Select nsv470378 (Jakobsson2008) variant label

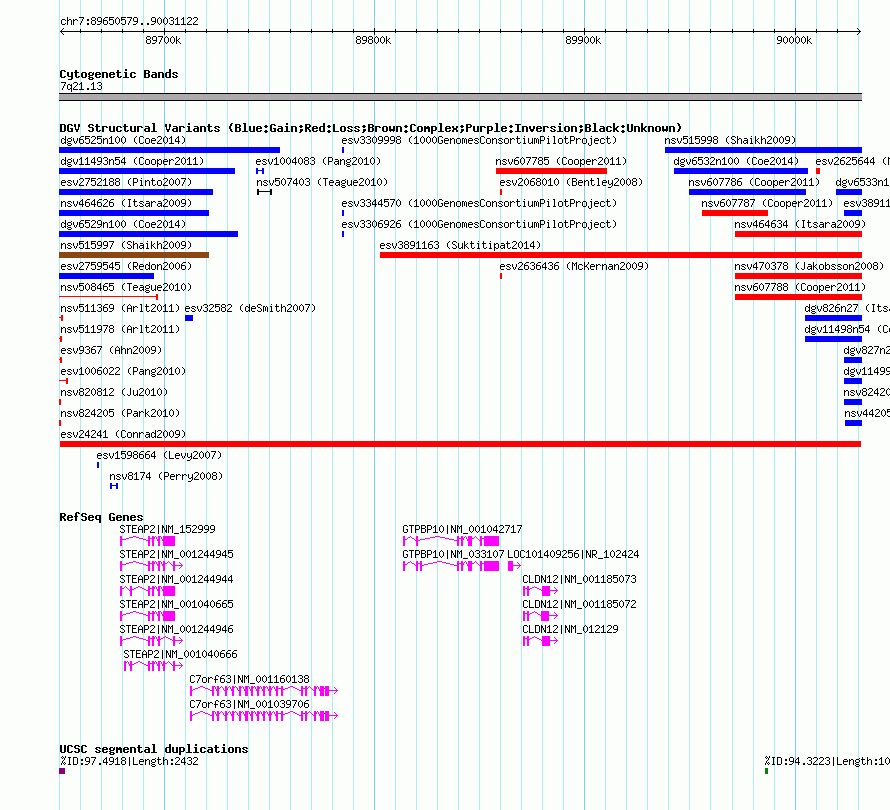(809, 266)
